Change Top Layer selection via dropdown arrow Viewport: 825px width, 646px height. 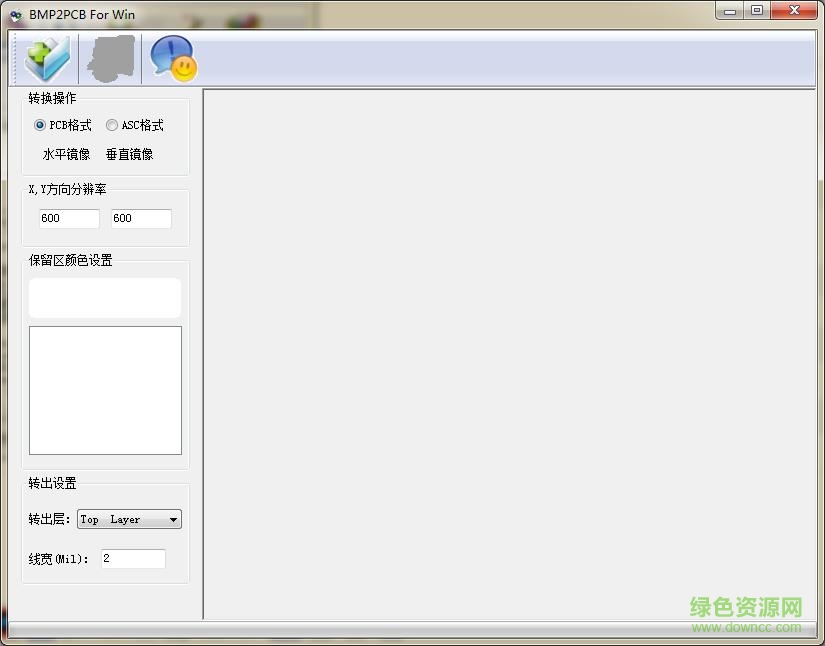click(174, 519)
